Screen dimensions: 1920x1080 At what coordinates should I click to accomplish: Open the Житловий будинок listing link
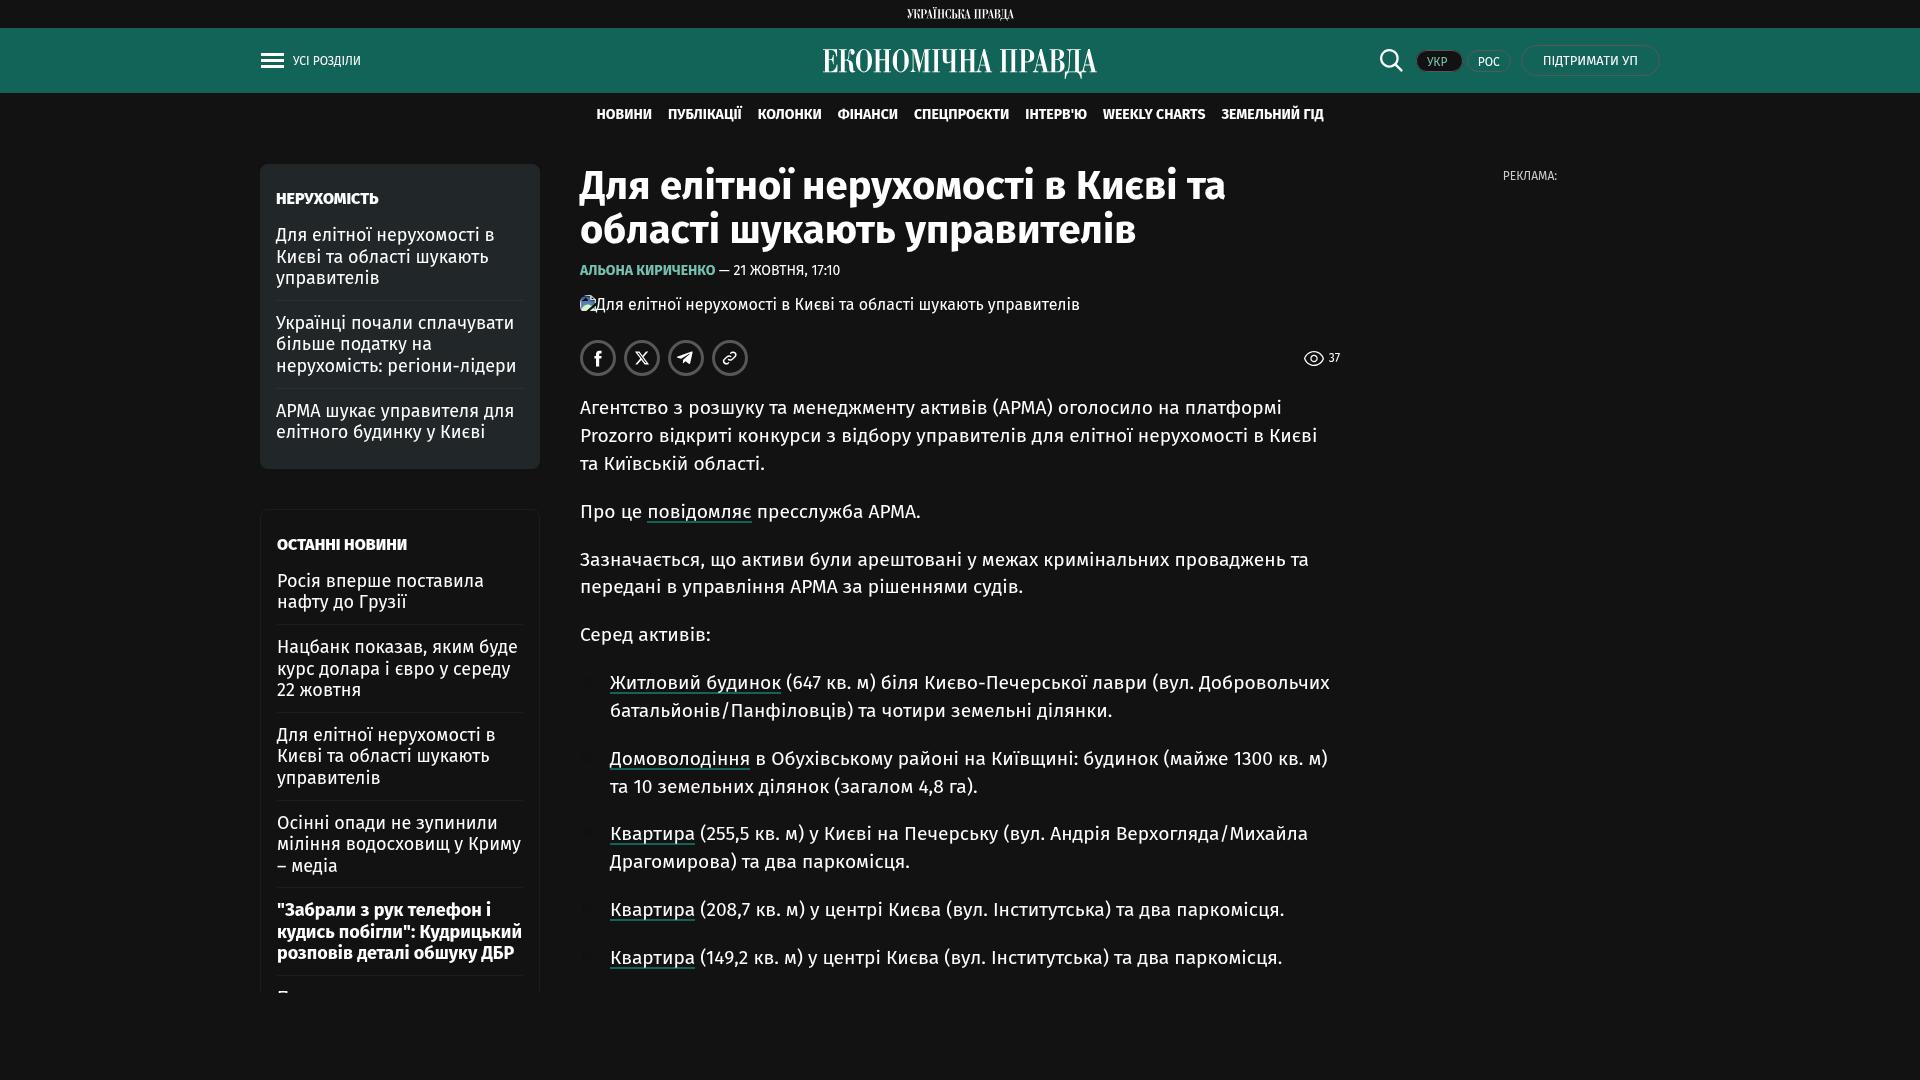point(695,683)
